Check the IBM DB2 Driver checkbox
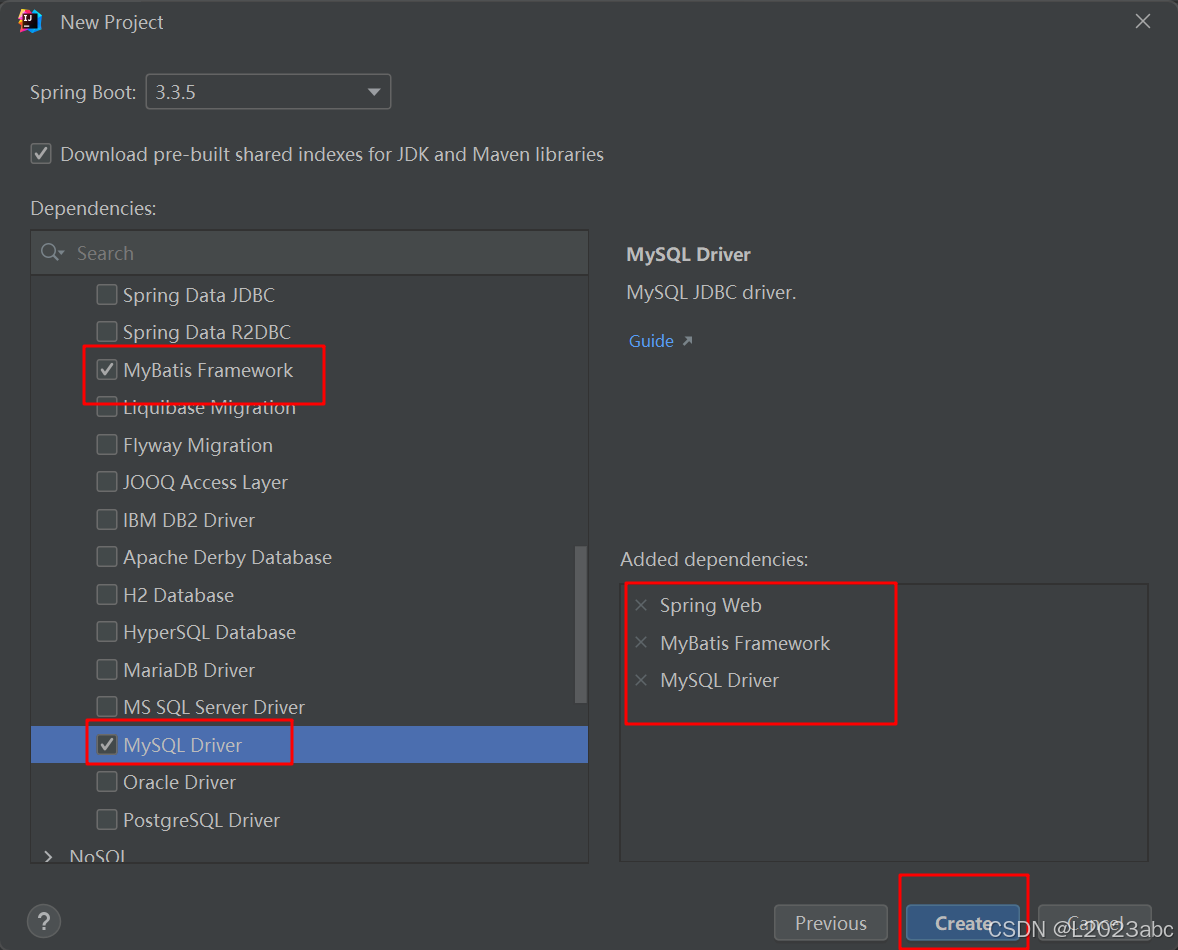The width and height of the screenshot is (1178, 950). 107,520
